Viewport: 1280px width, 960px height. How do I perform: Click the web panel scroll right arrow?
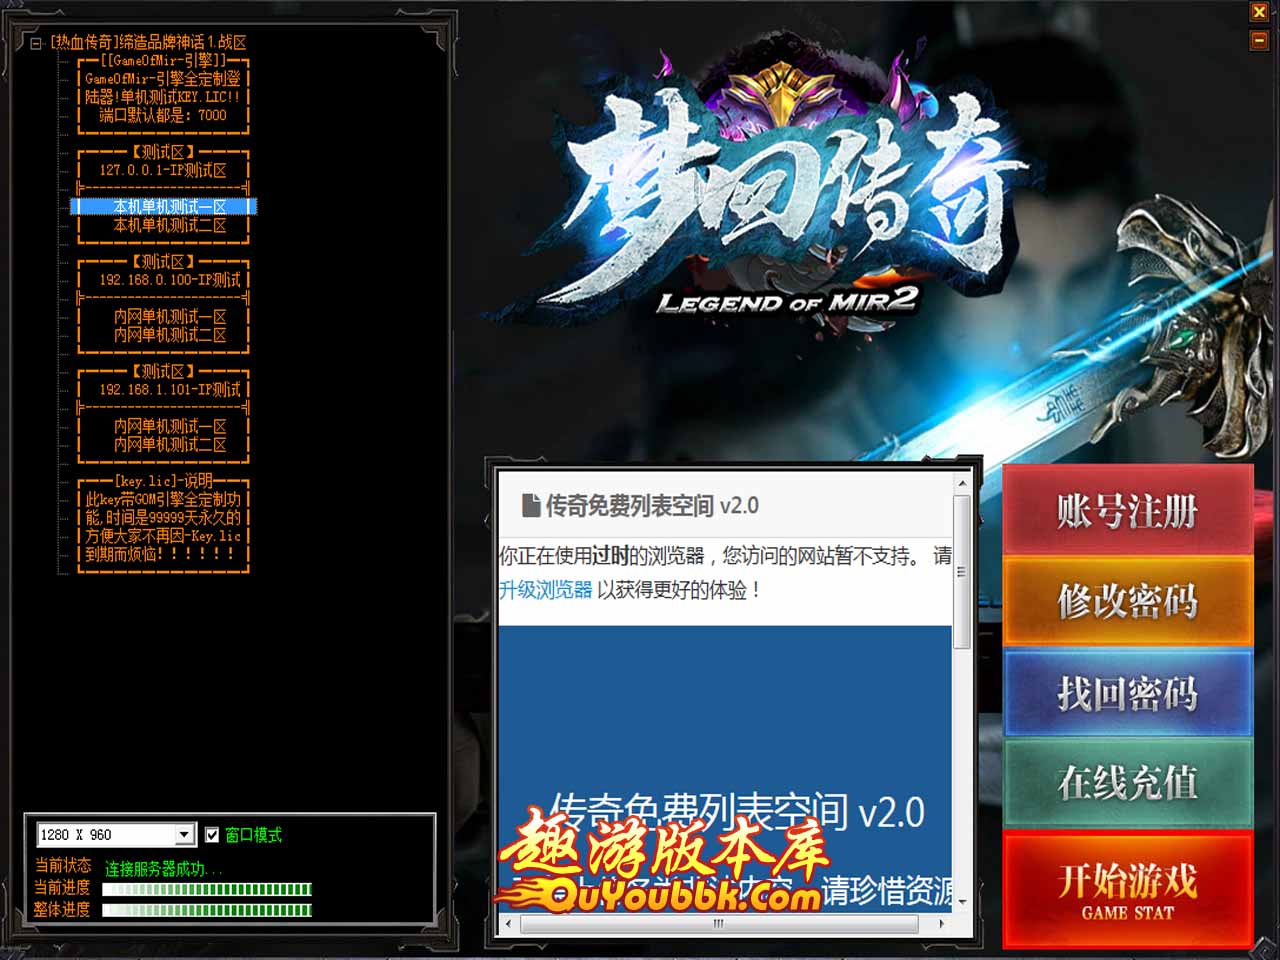click(941, 924)
